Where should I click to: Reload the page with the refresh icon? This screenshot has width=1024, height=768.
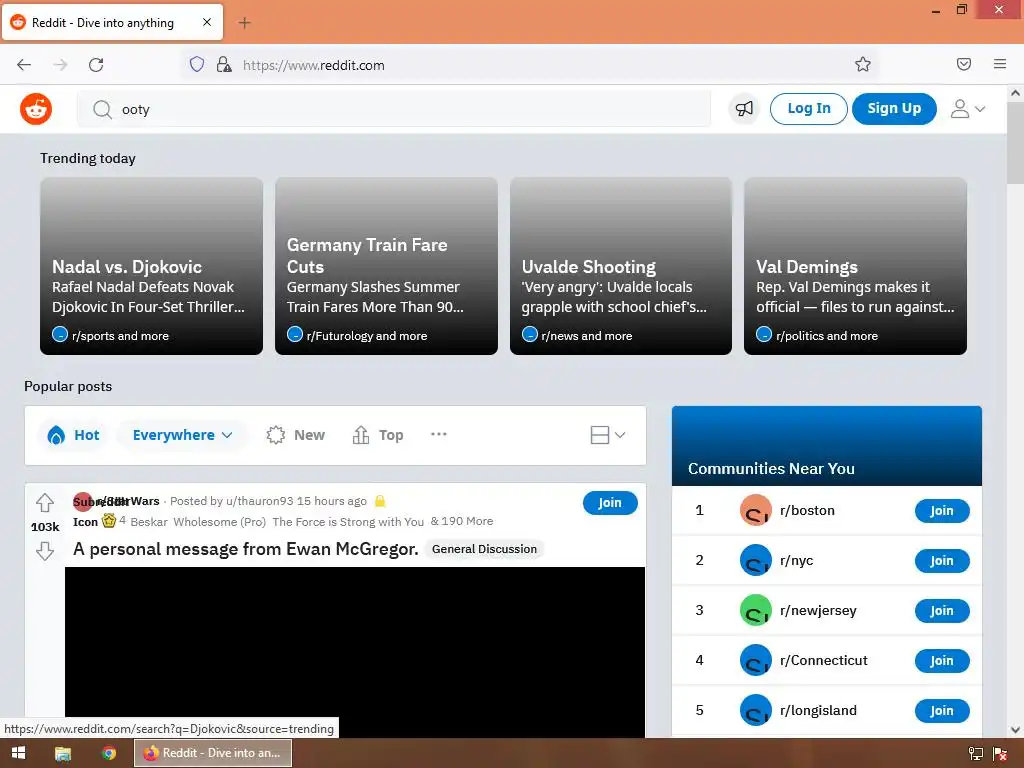click(x=96, y=65)
